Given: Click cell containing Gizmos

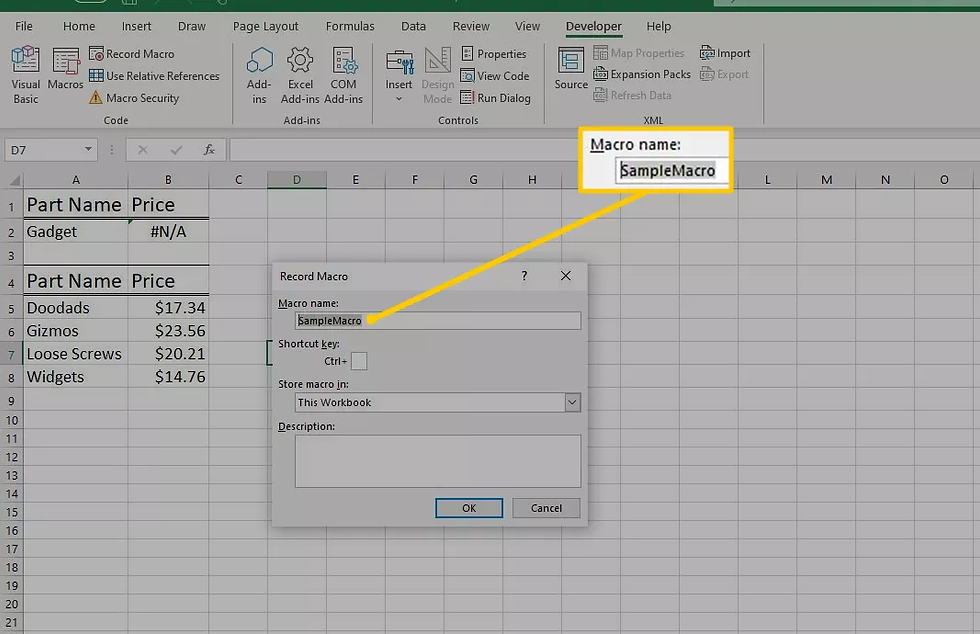Looking at the screenshot, I should pyautogui.click(x=76, y=331).
